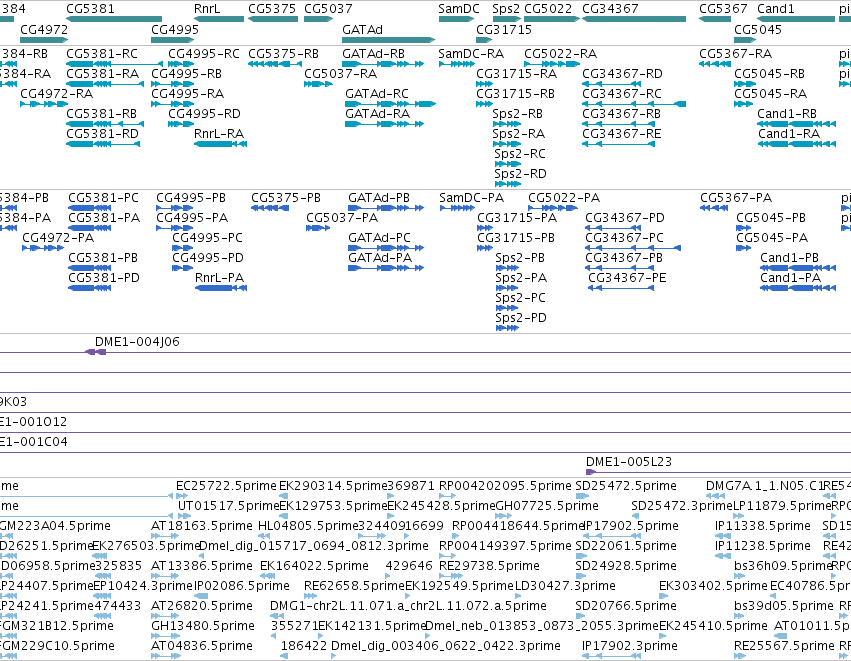Image resolution: width=851 pixels, height=661 pixels.
Task: Select transcript SamDC-RA label
Action: pos(471,54)
